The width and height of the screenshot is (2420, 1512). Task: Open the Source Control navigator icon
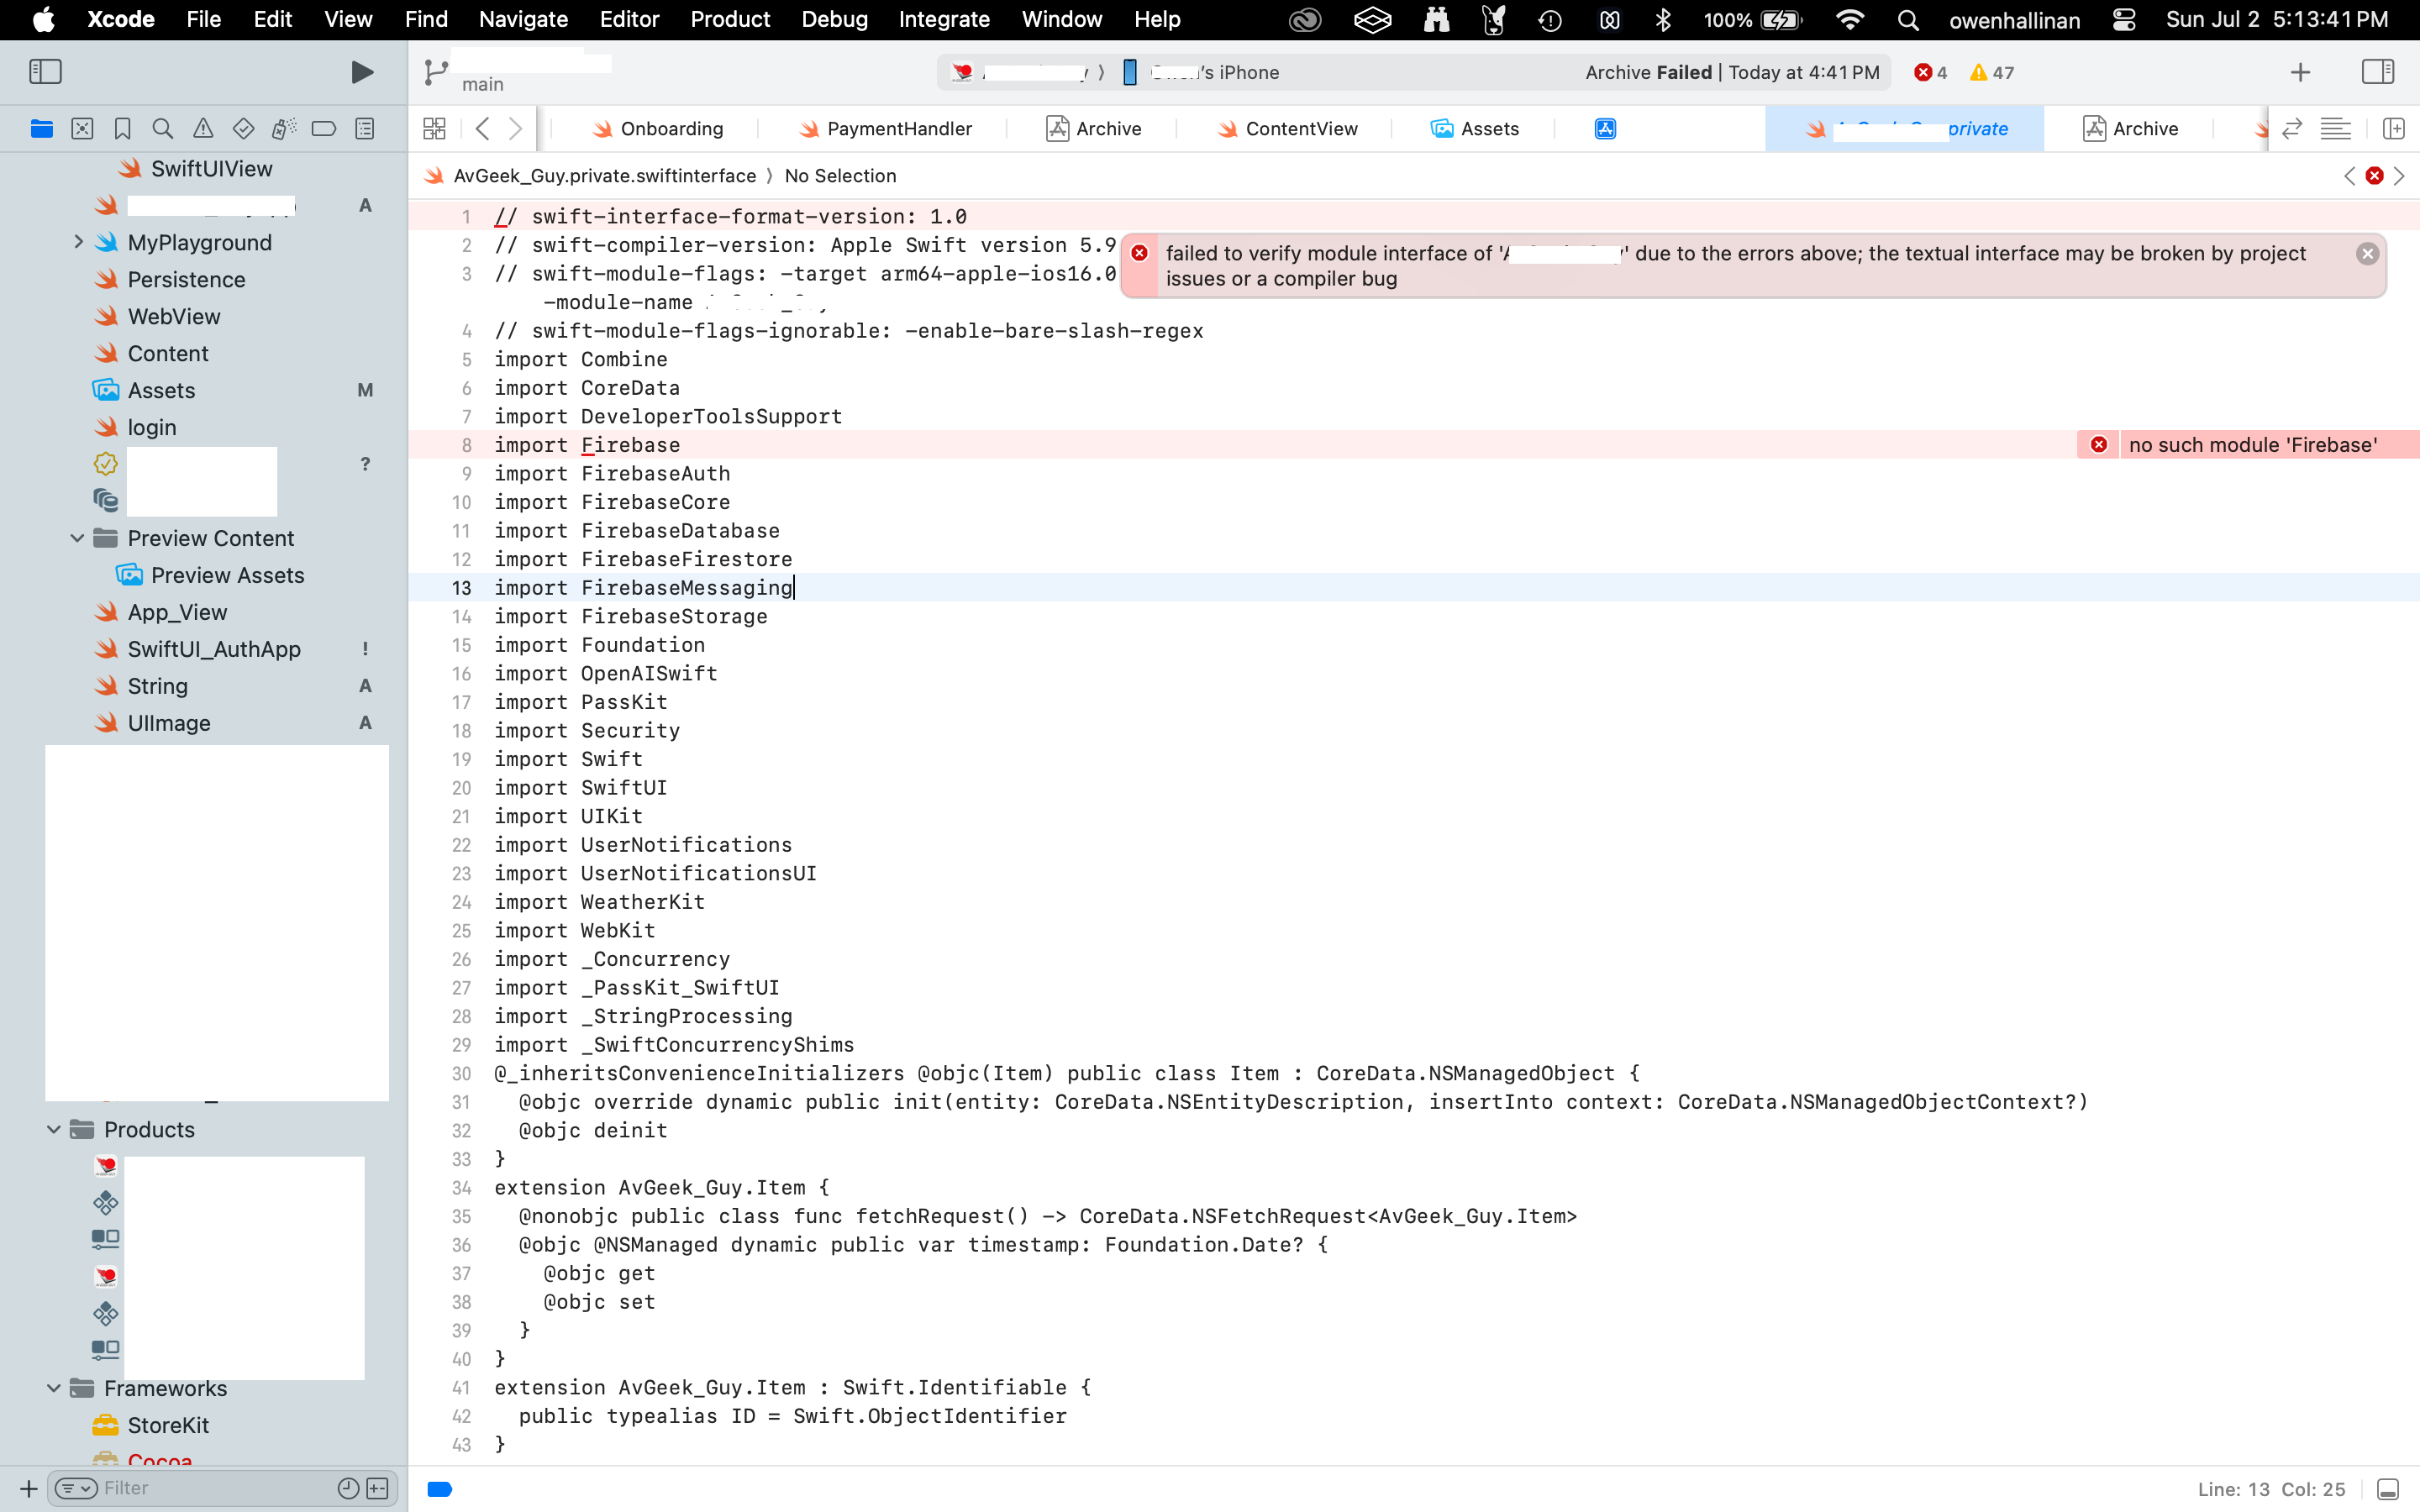(82, 129)
